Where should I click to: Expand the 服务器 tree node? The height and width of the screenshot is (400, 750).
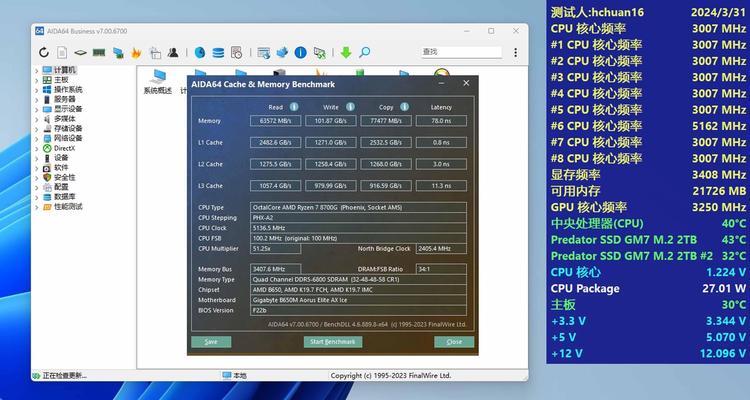pyautogui.click(x=37, y=100)
